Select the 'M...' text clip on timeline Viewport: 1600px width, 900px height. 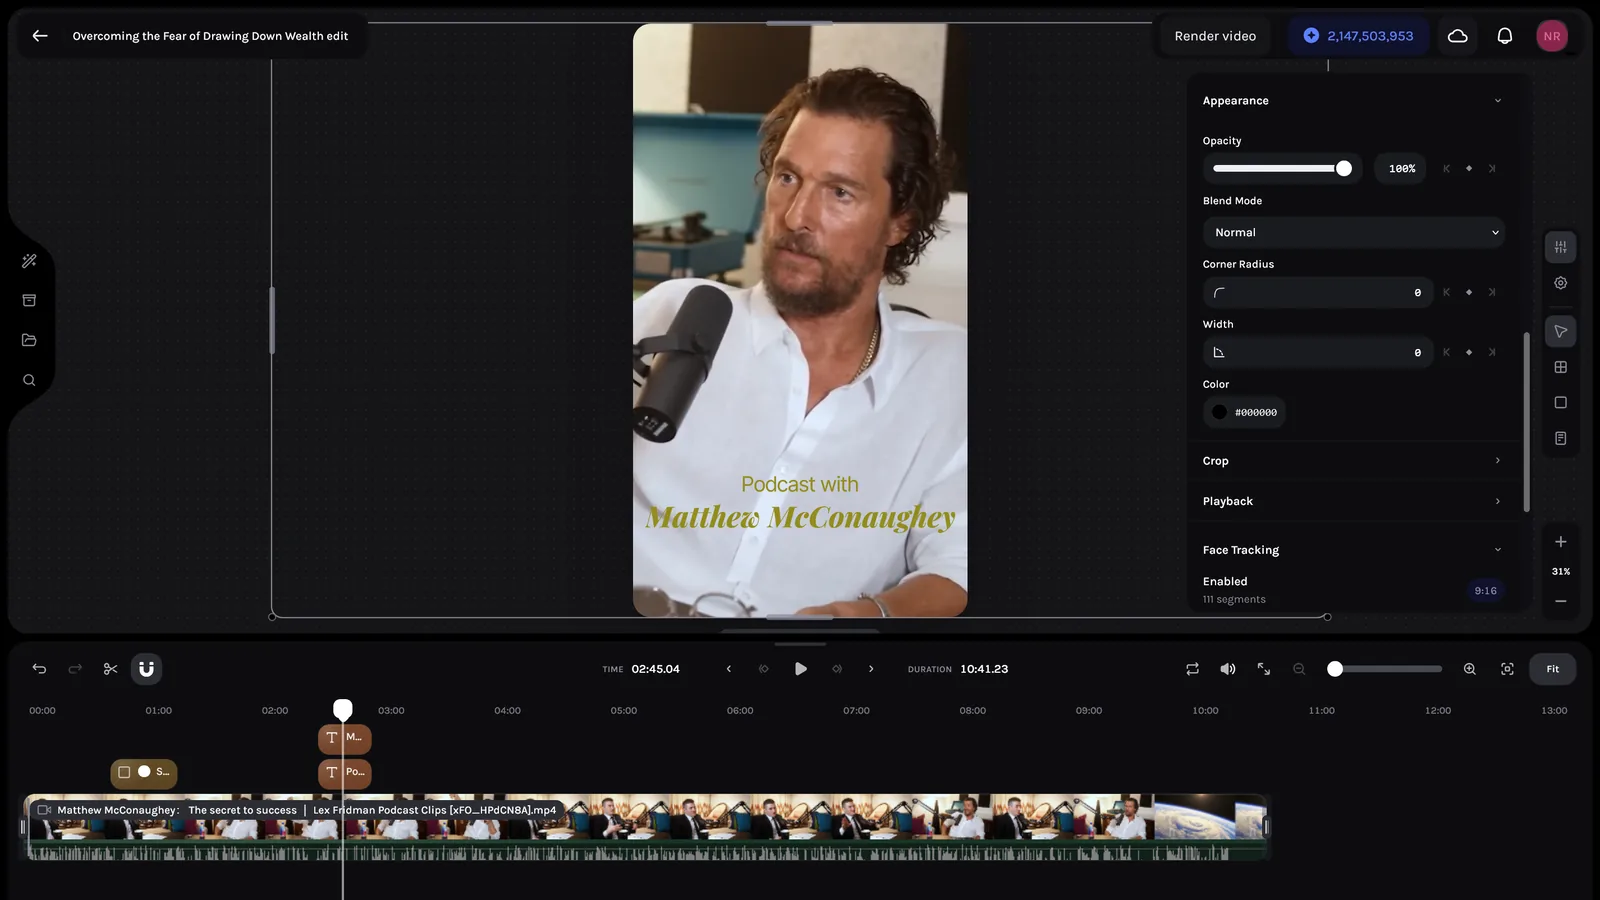click(x=345, y=738)
